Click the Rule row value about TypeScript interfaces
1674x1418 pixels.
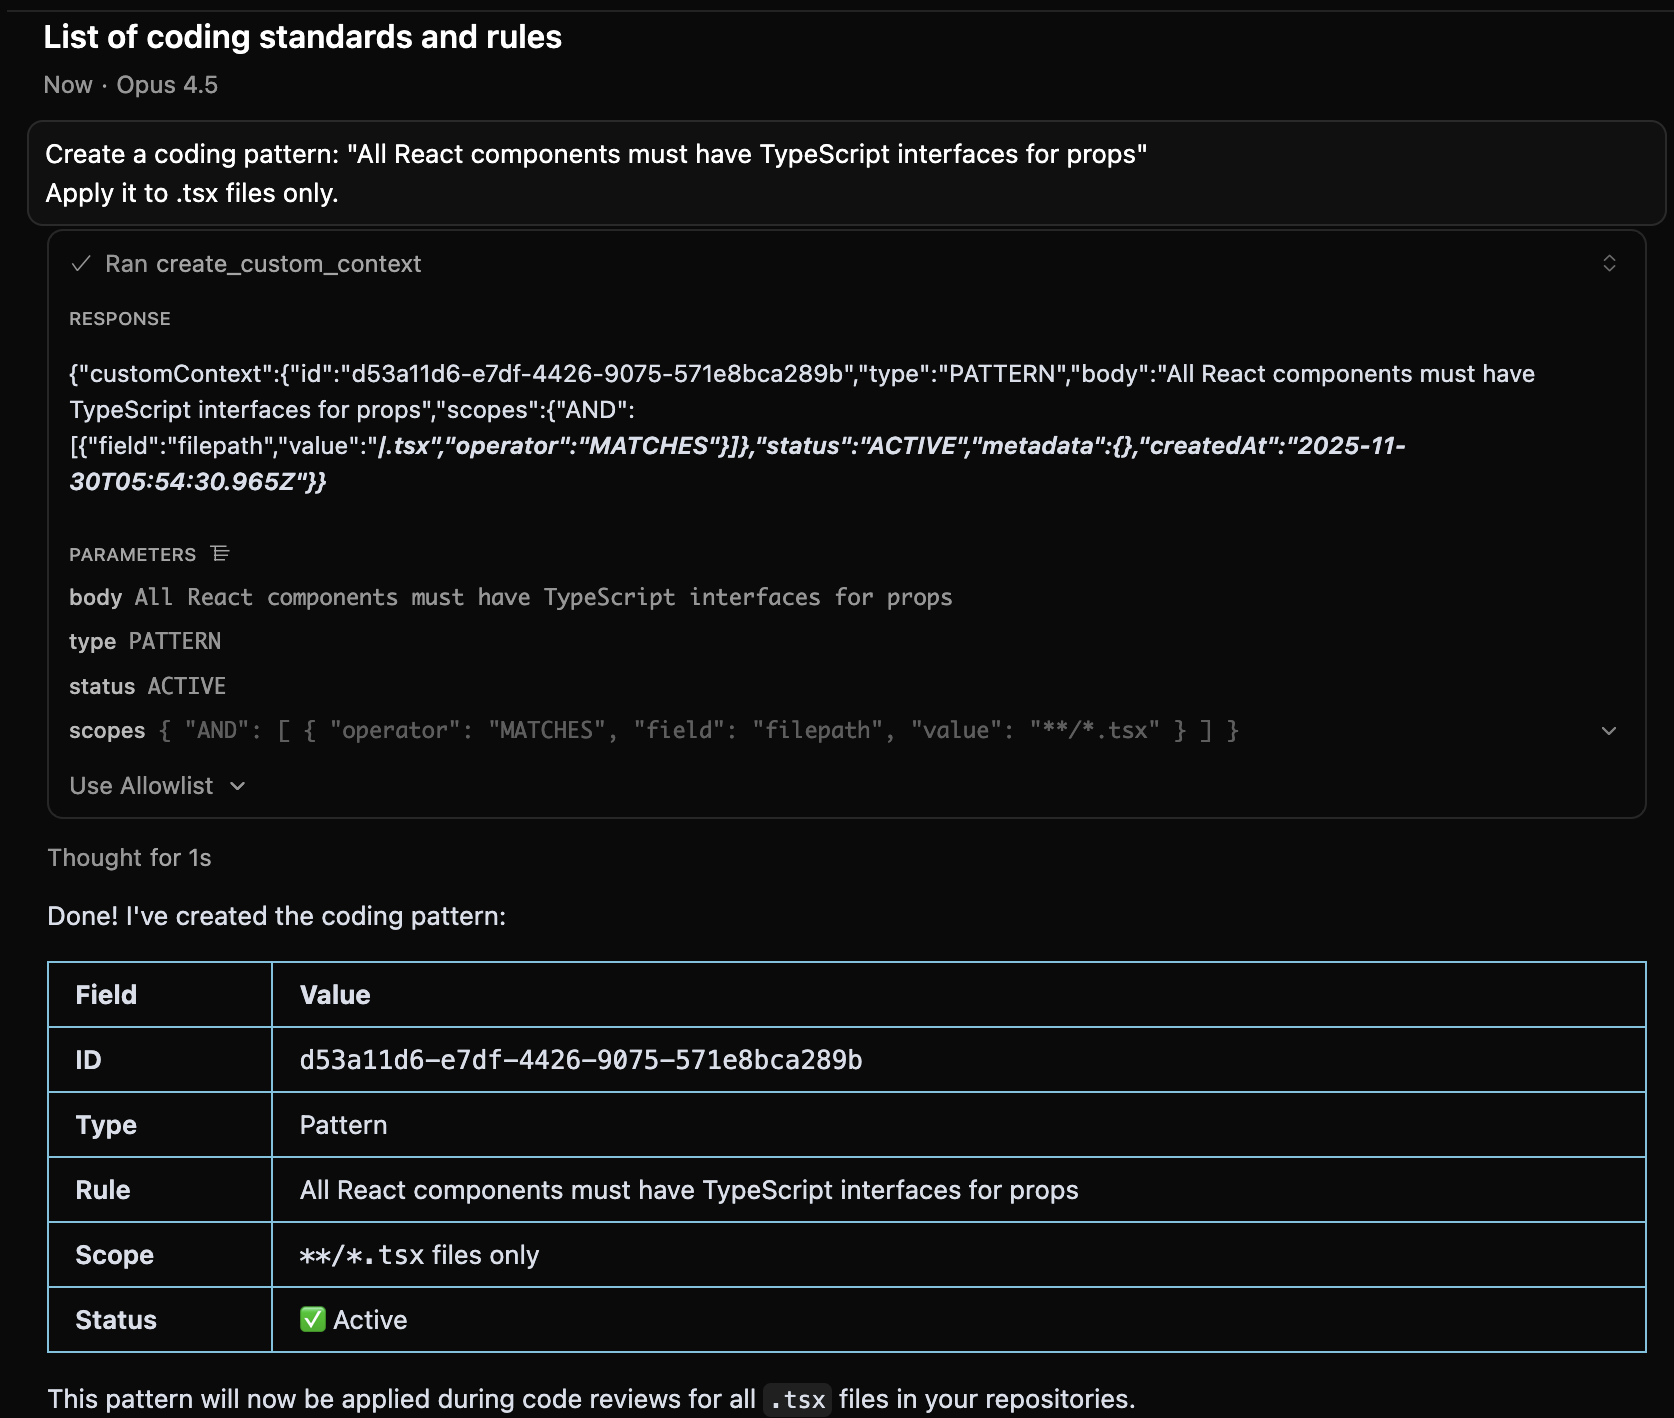pos(688,1190)
